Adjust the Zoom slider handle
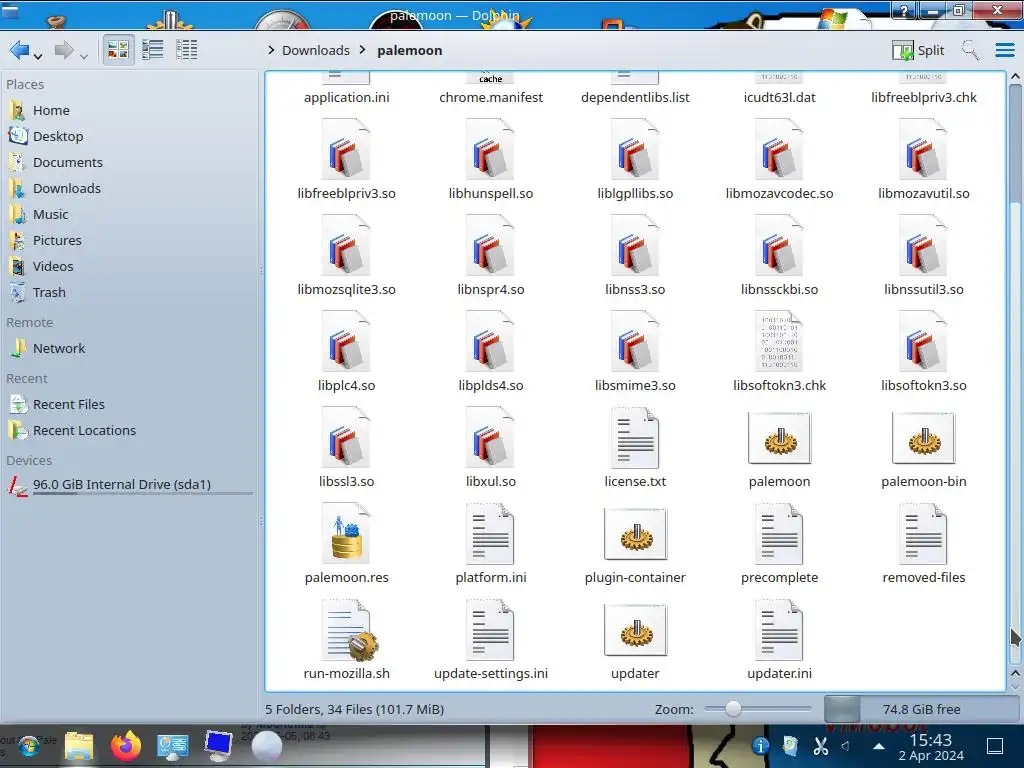The image size is (1024, 768). [733, 709]
